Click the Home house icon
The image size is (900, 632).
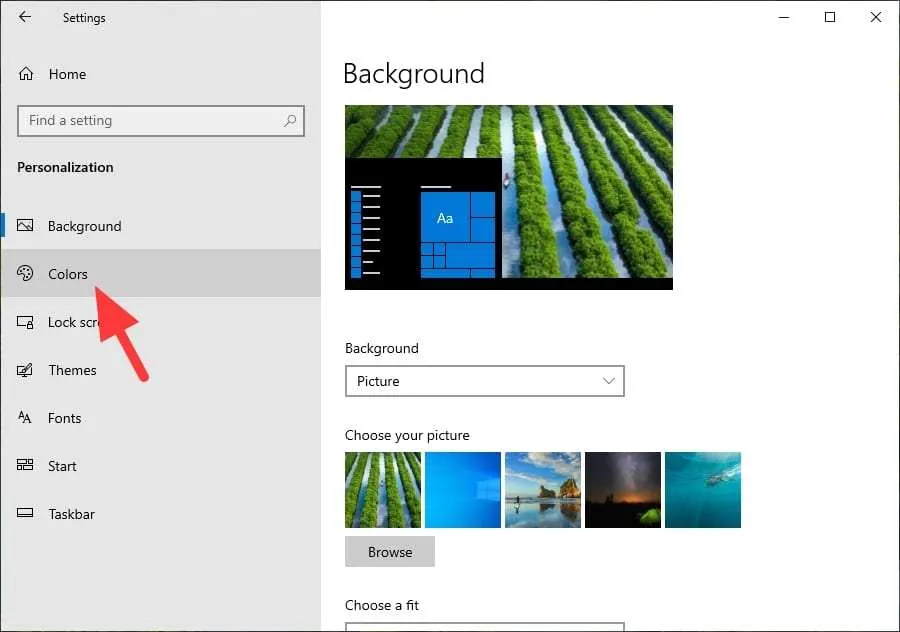(x=26, y=74)
